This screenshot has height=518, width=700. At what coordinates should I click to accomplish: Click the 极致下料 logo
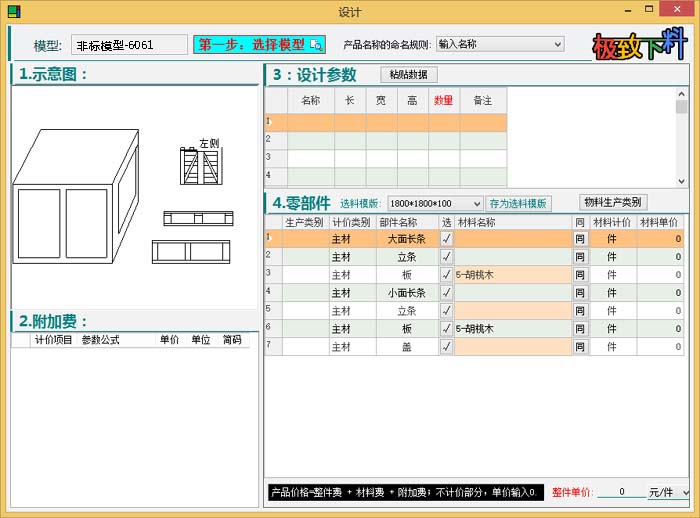click(640, 45)
